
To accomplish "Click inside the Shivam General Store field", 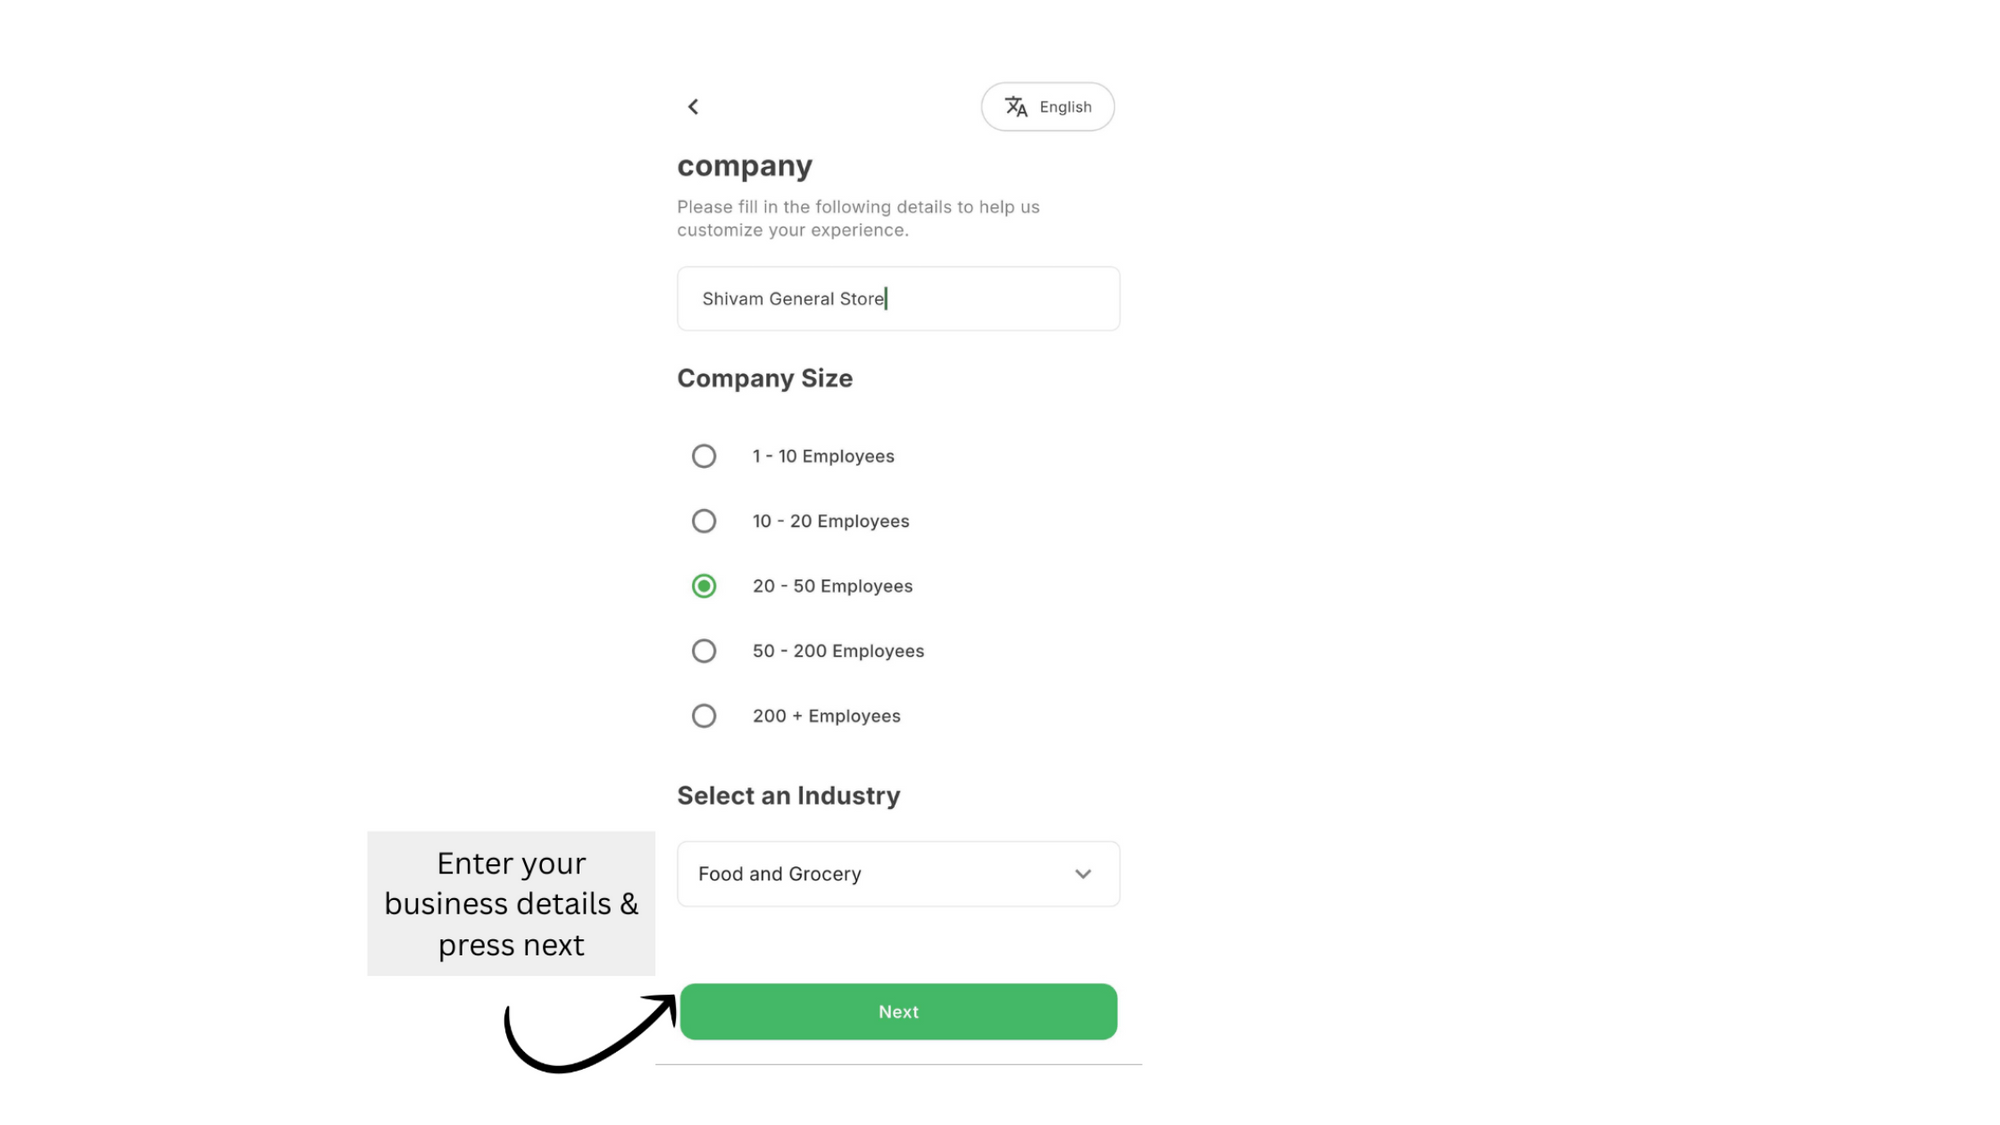I will tap(897, 298).
